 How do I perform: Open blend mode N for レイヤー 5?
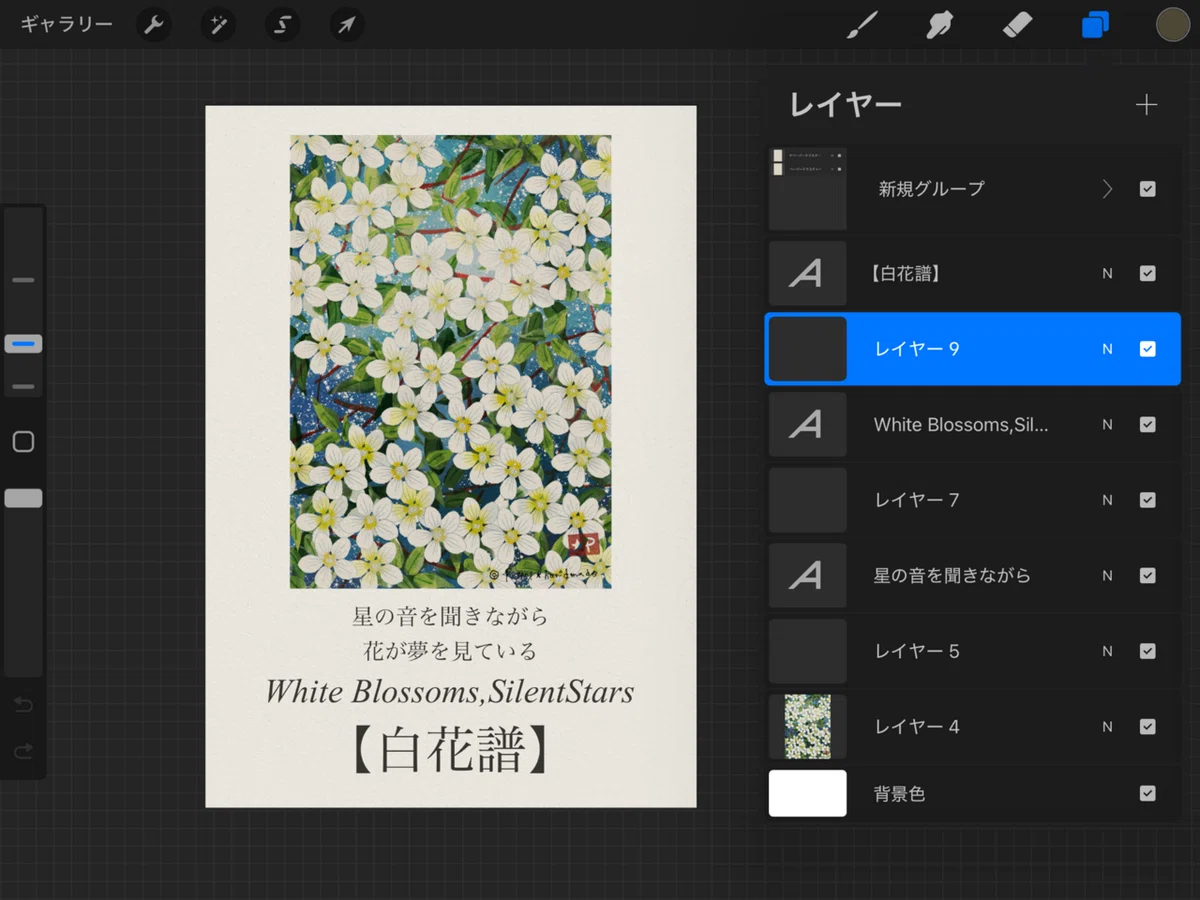(1107, 651)
